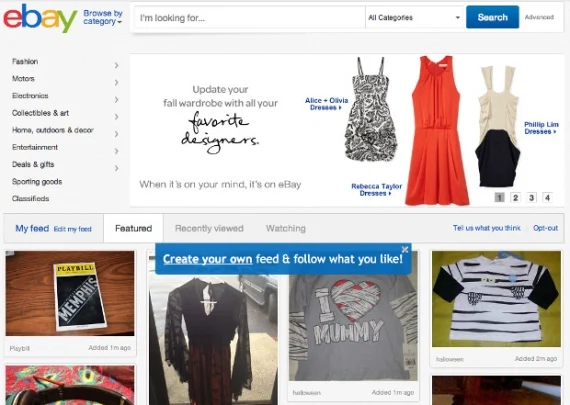Open the Electronics category
This screenshot has height=405, width=570.
(30, 96)
